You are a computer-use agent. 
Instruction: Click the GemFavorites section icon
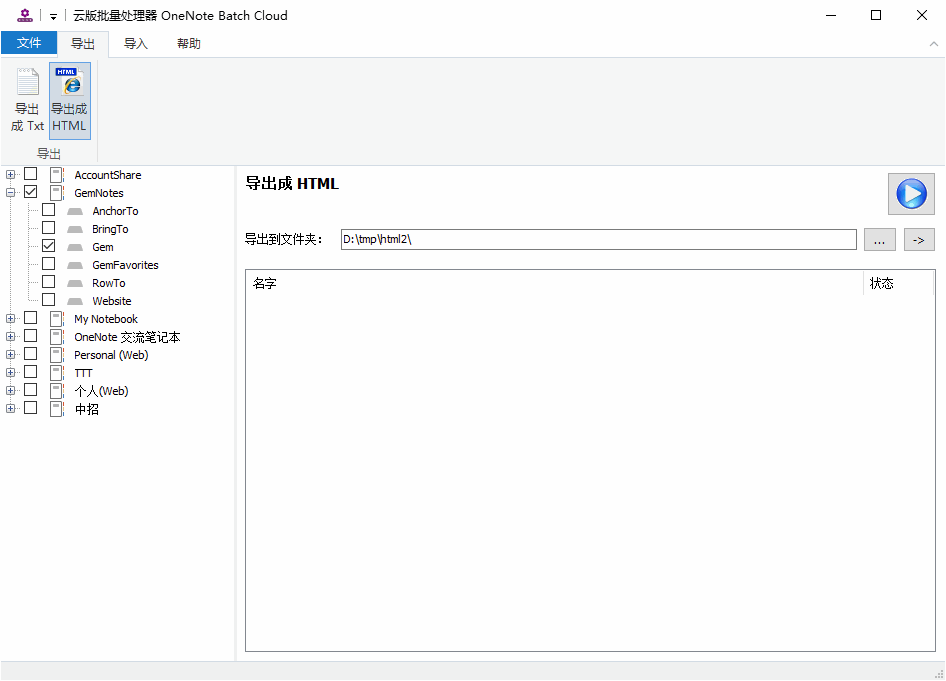(x=75, y=265)
